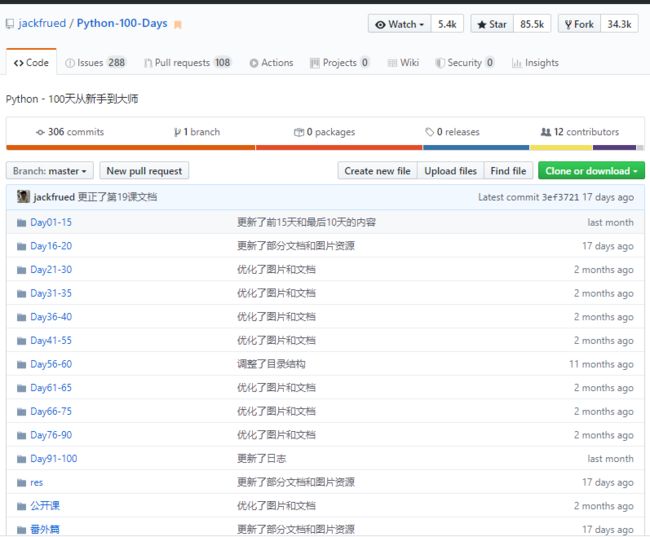This screenshot has width=650, height=537.
Task: Open the Actions tab
Action: tap(272, 63)
